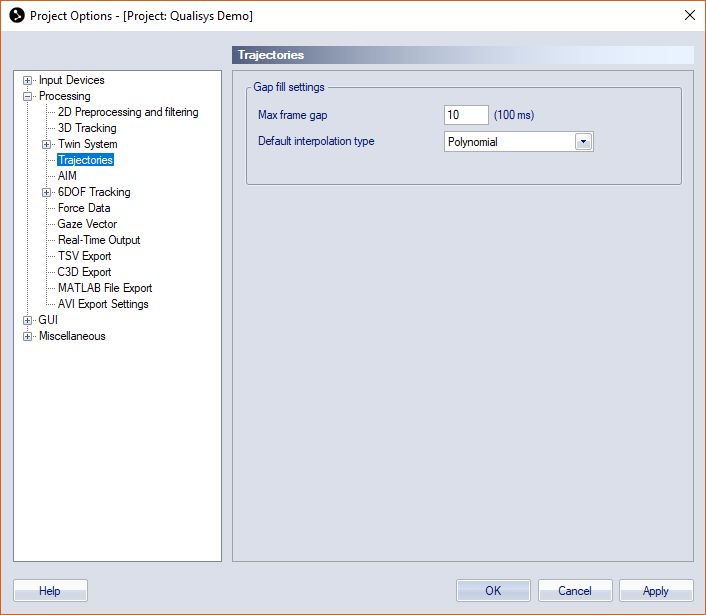The image size is (706, 615).
Task: Collapse the Processing tree node
Action: [27, 96]
